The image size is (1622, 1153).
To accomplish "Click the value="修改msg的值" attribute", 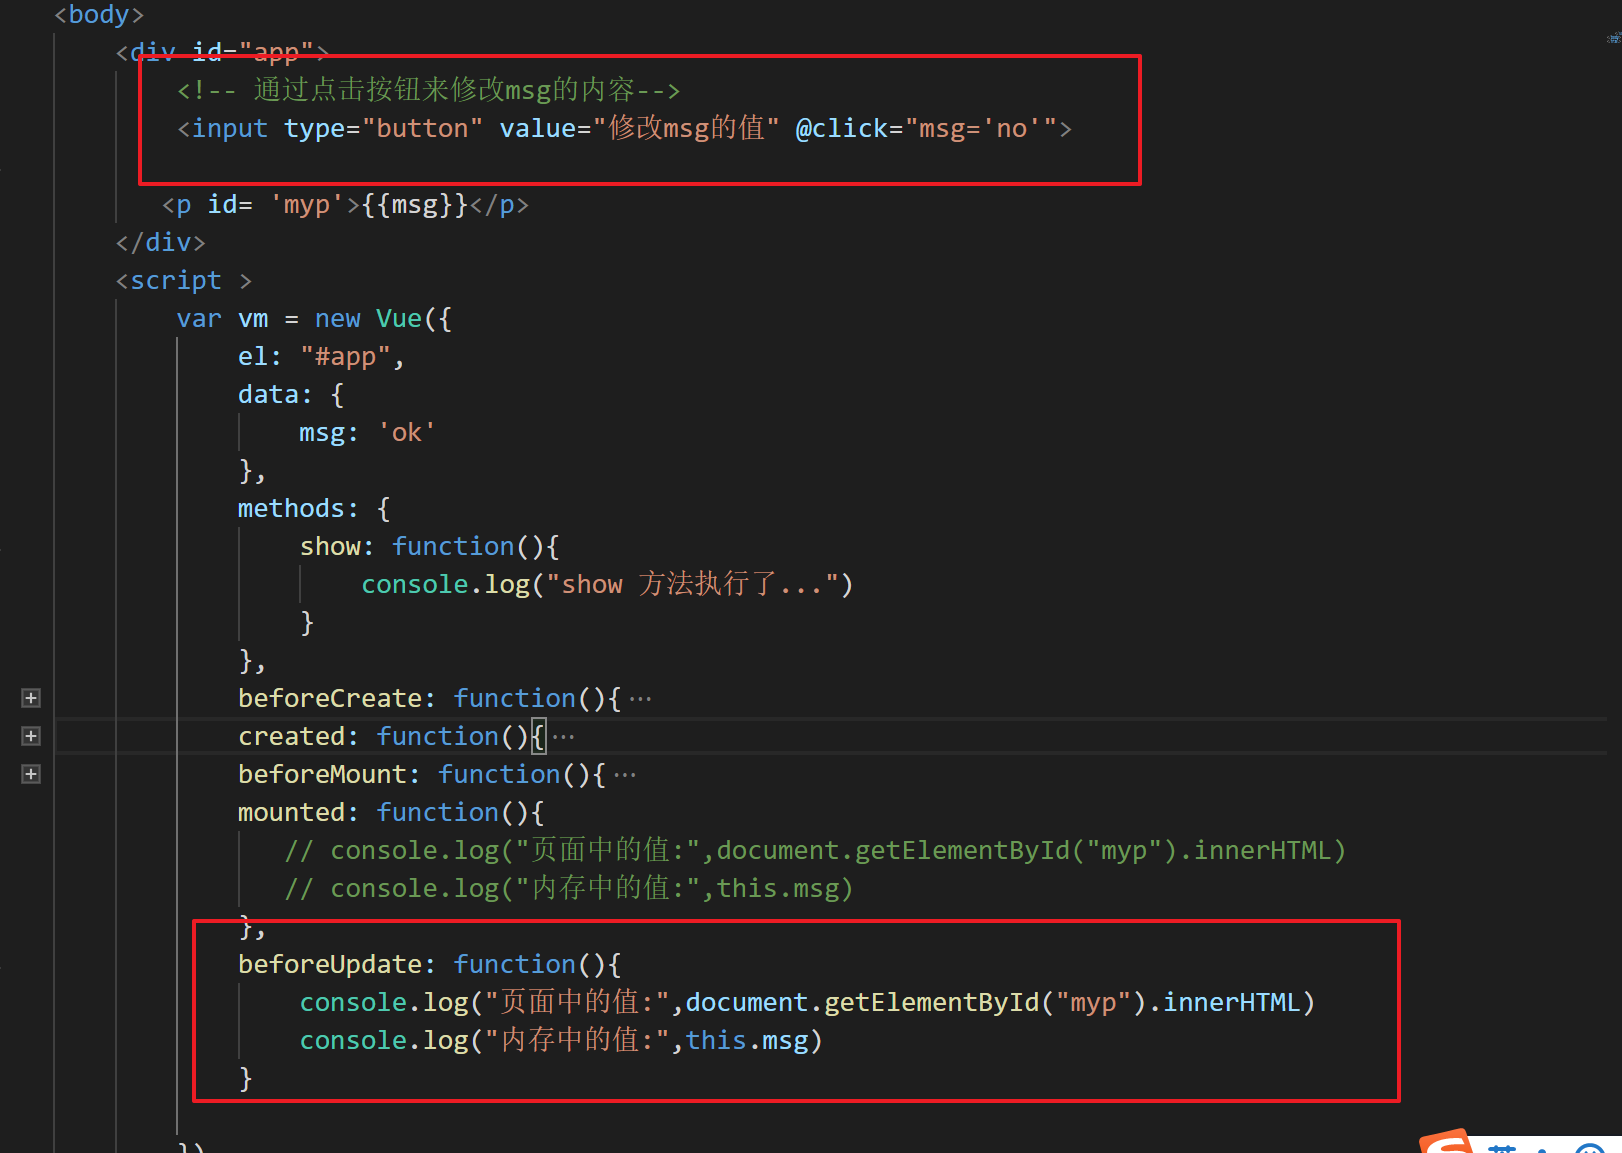I will 639,128.
